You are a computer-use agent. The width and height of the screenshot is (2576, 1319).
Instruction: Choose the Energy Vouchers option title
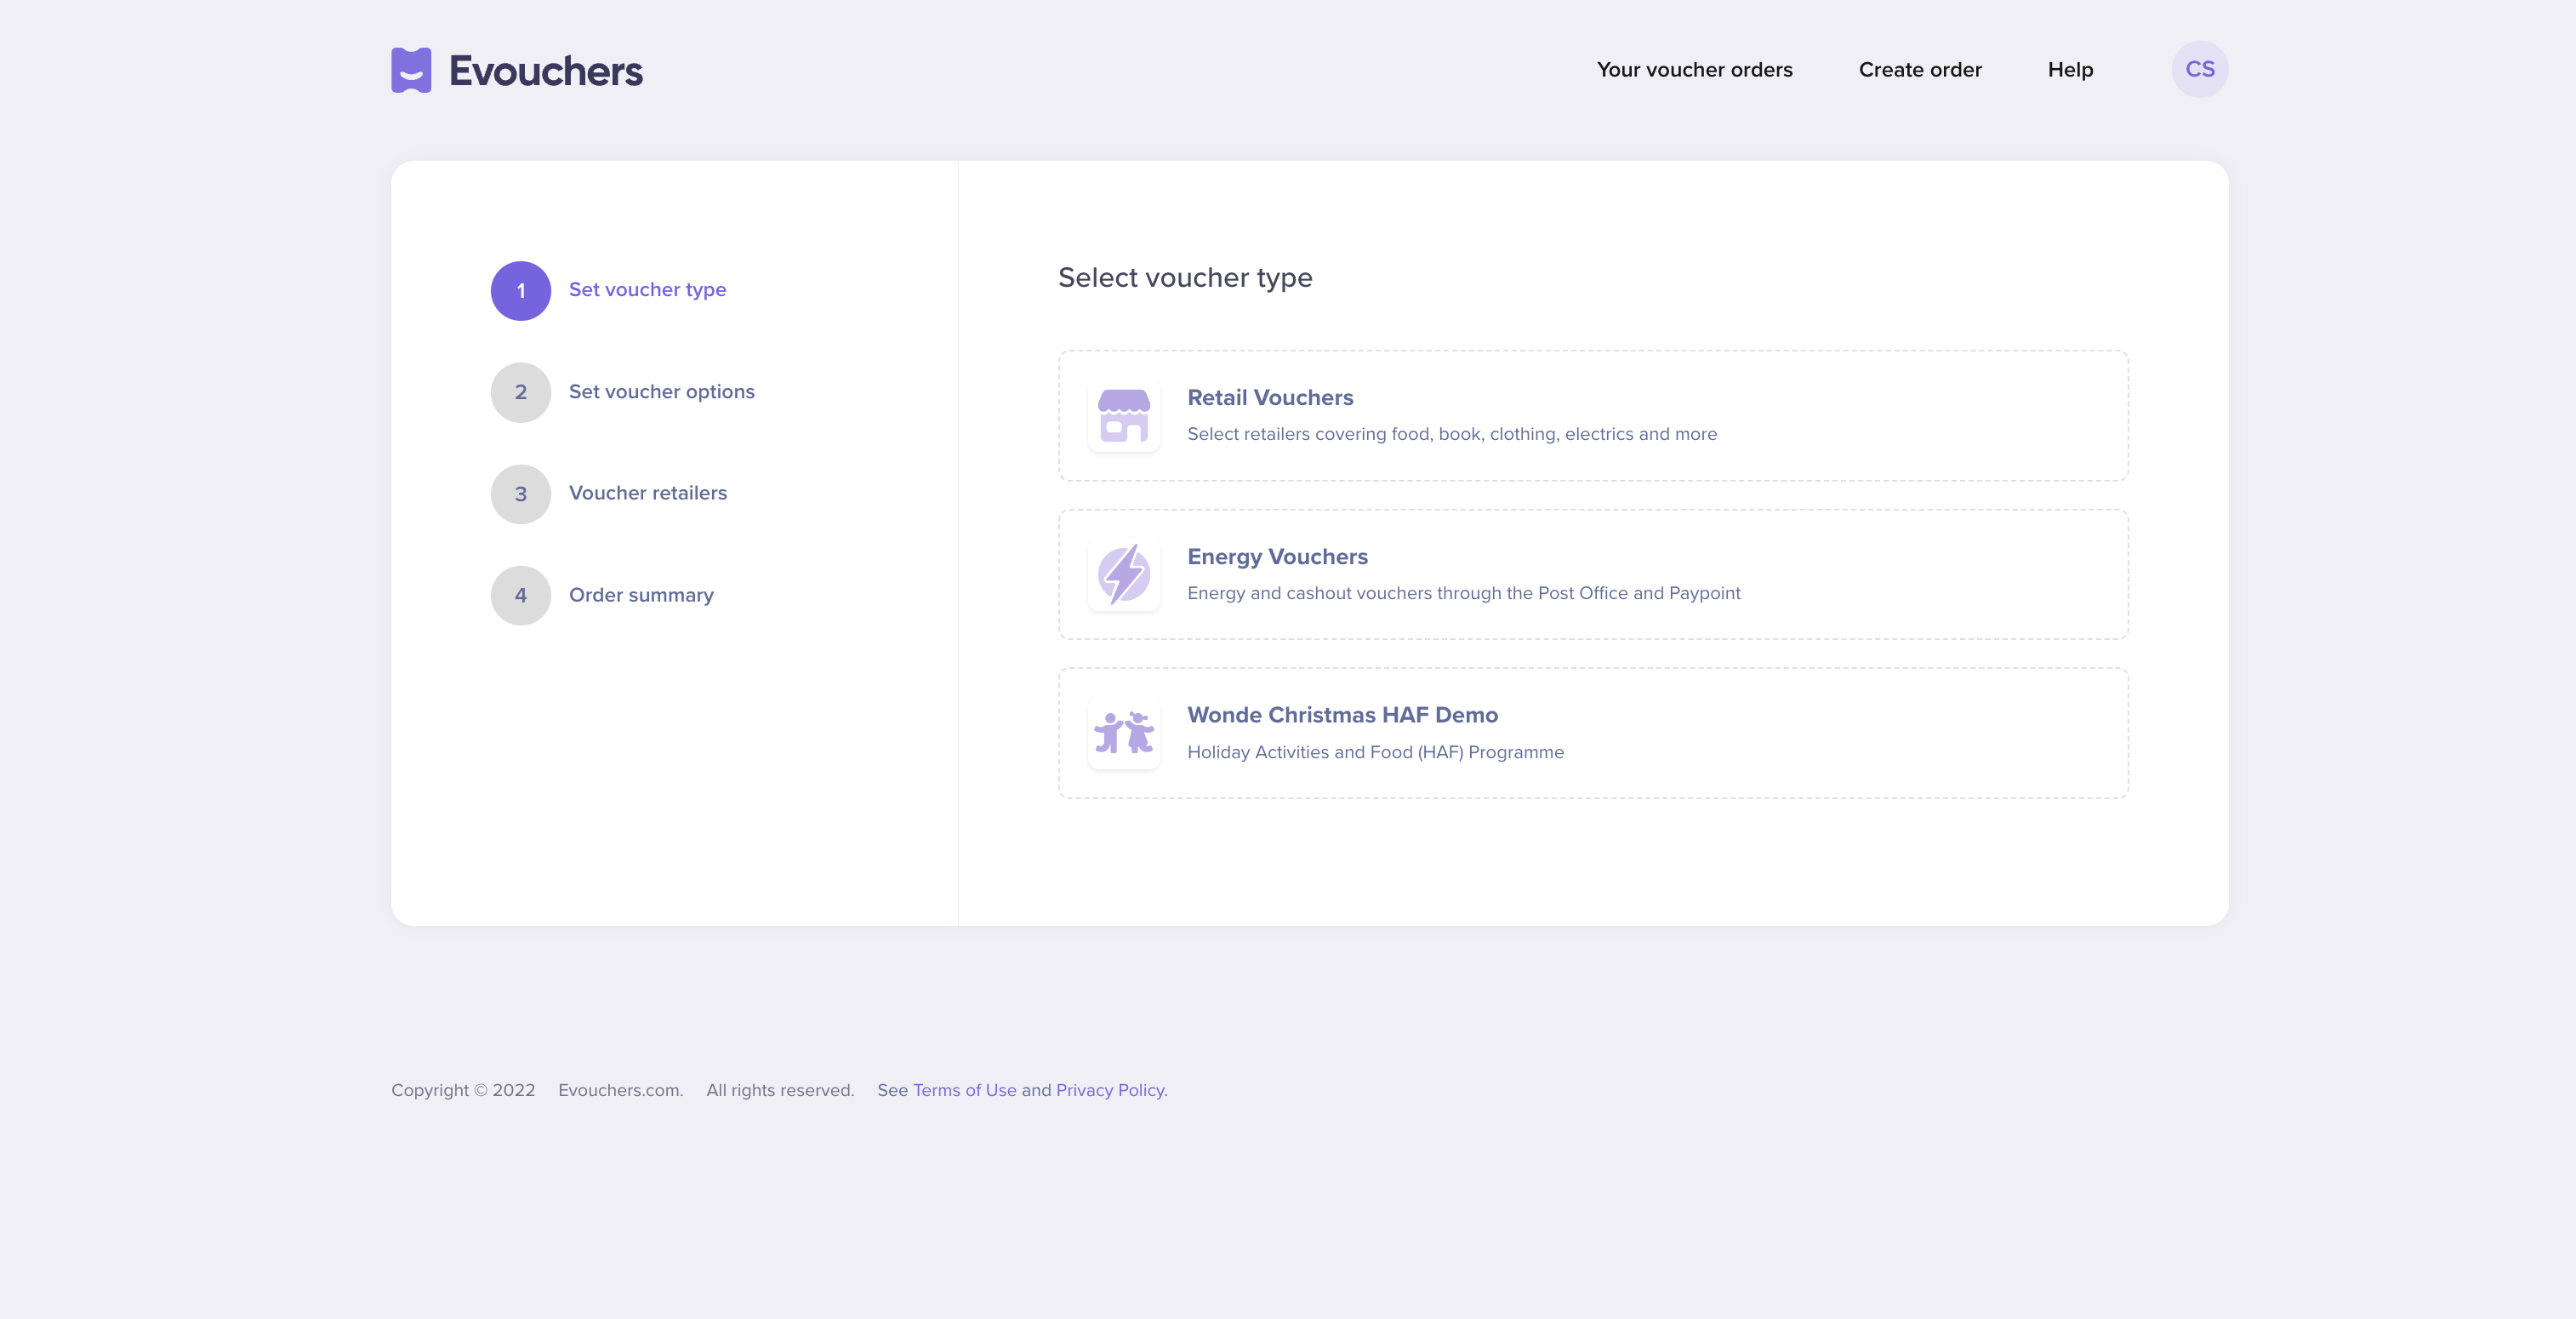coord(1277,557)
